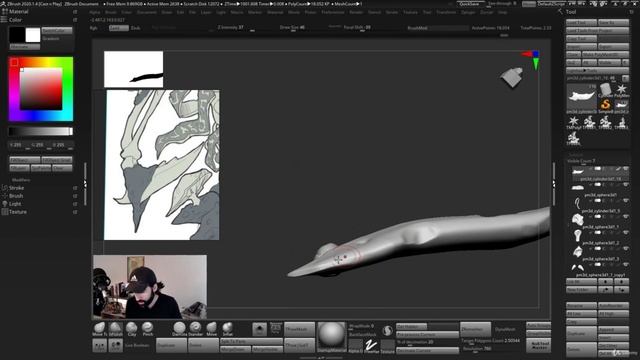This screenshot has height=360, width=640.
Task: Collapse the Color palette
Action: (16, 20)
